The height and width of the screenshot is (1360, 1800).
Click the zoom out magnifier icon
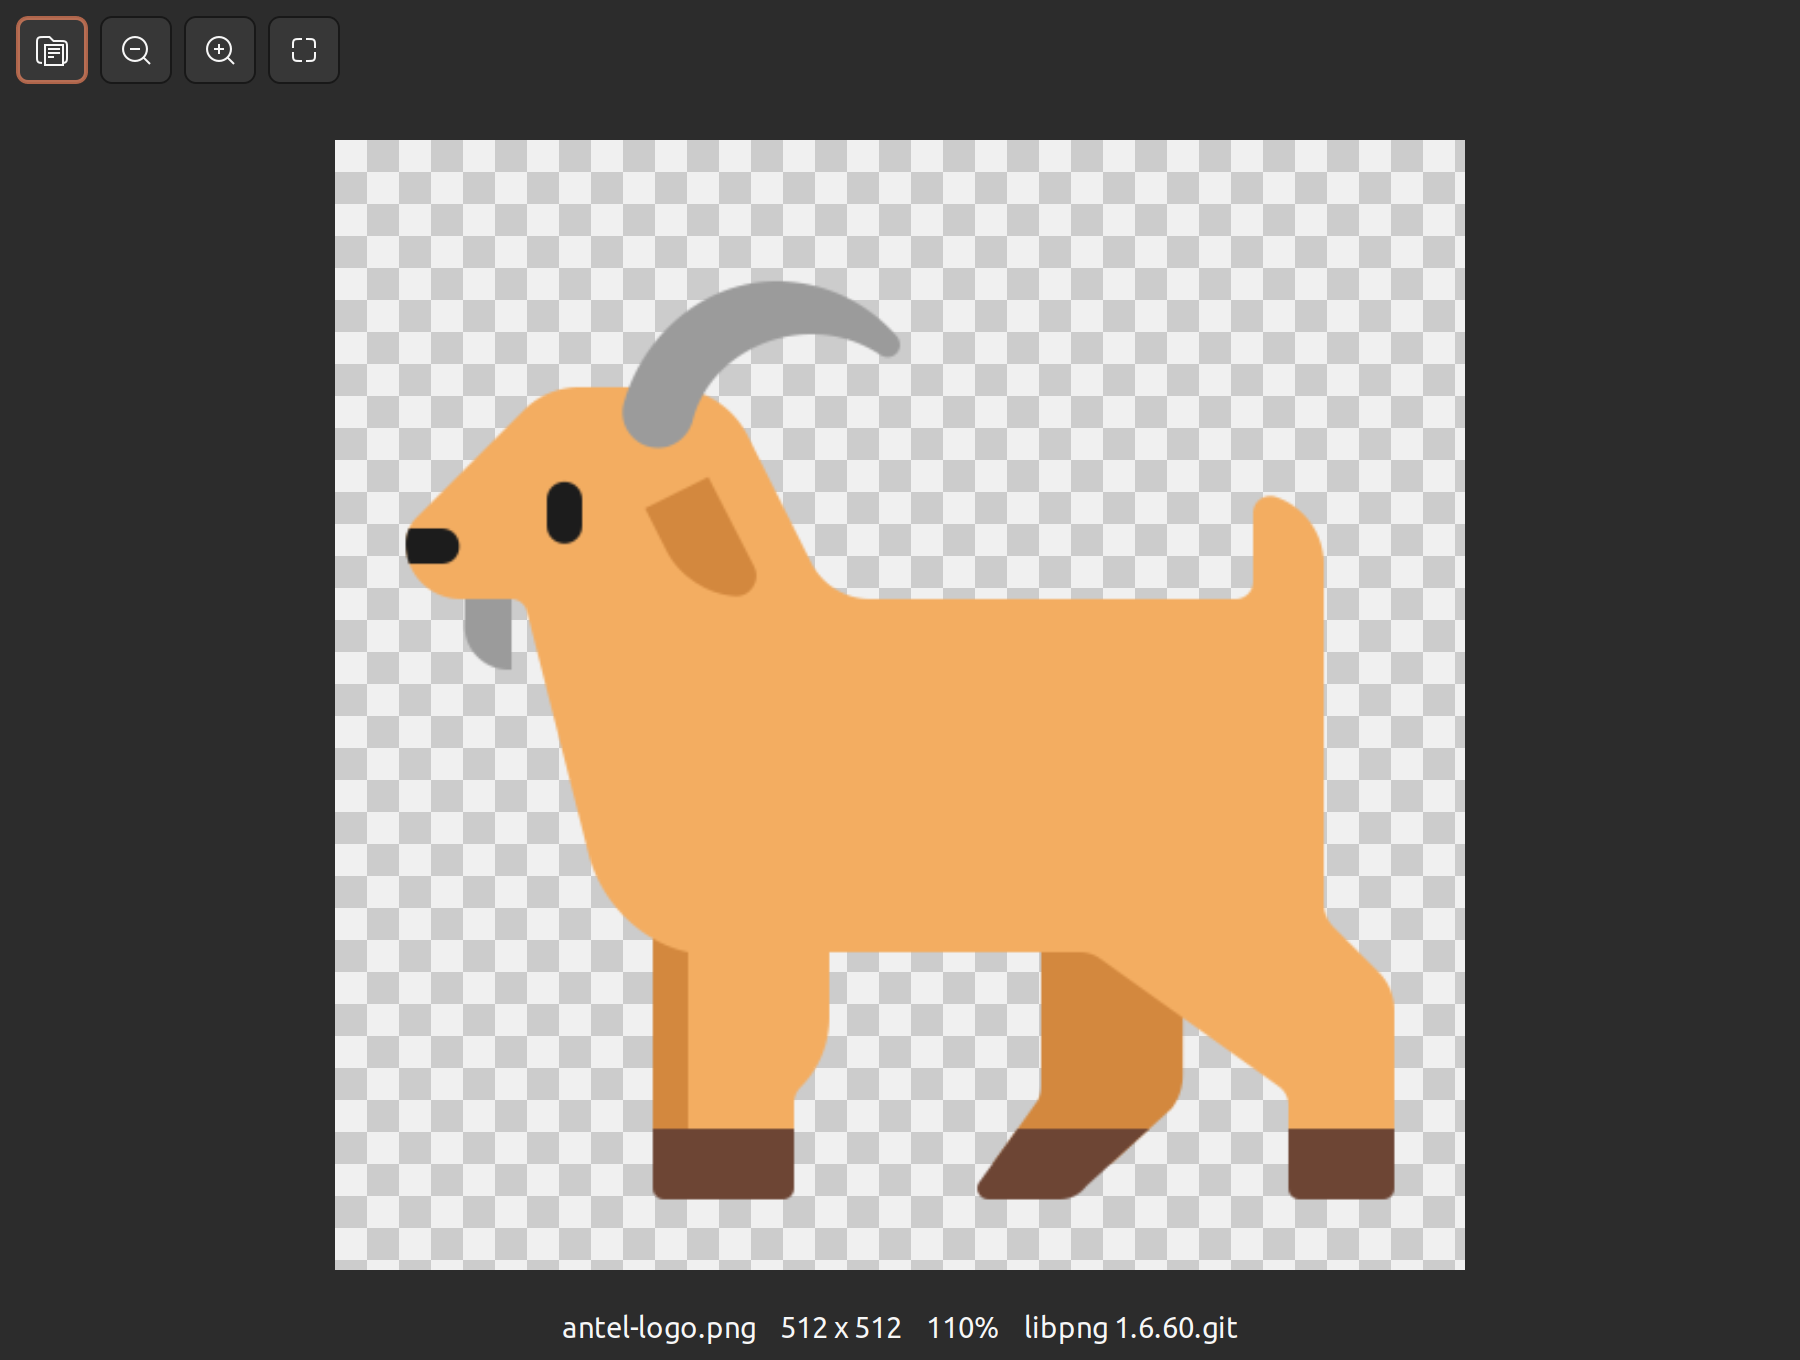136,50
